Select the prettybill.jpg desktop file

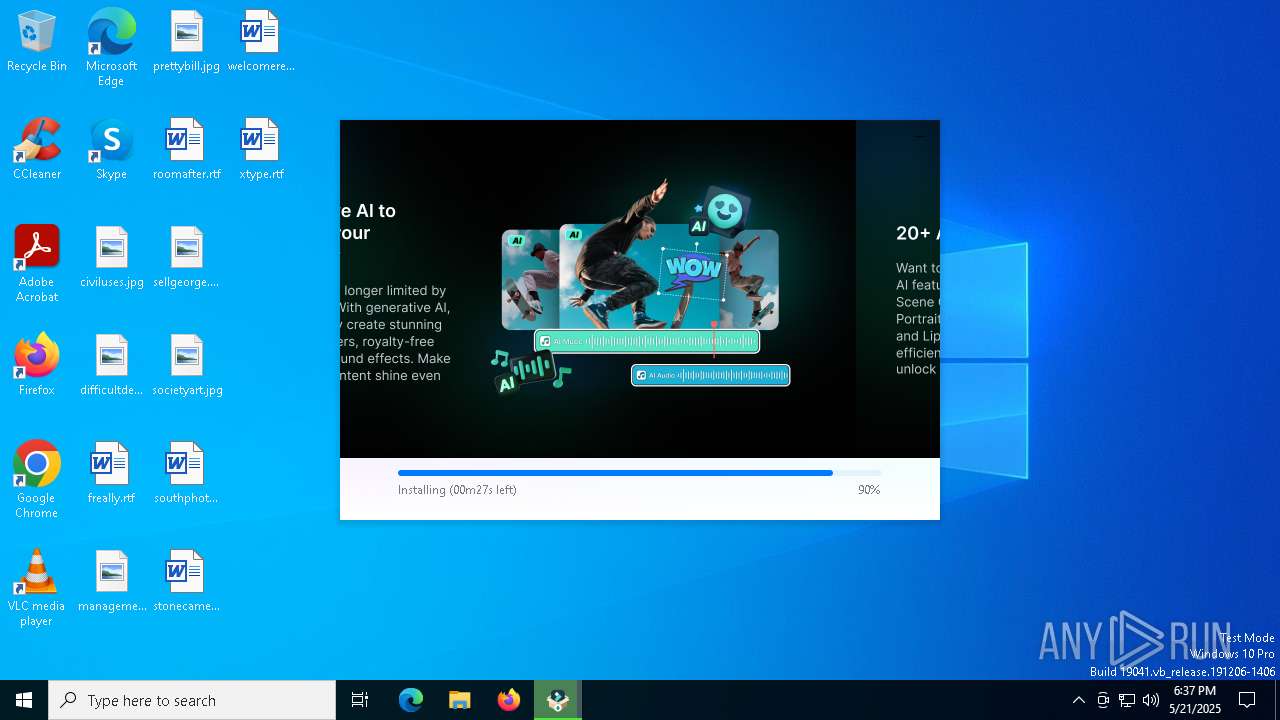(186, 41)
